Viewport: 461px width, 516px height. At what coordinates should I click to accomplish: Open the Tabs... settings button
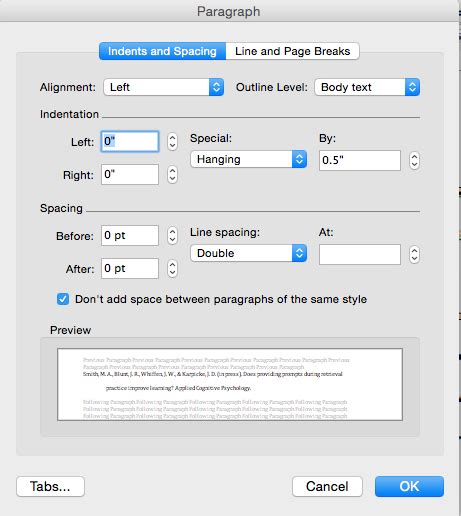click(50, 486)
